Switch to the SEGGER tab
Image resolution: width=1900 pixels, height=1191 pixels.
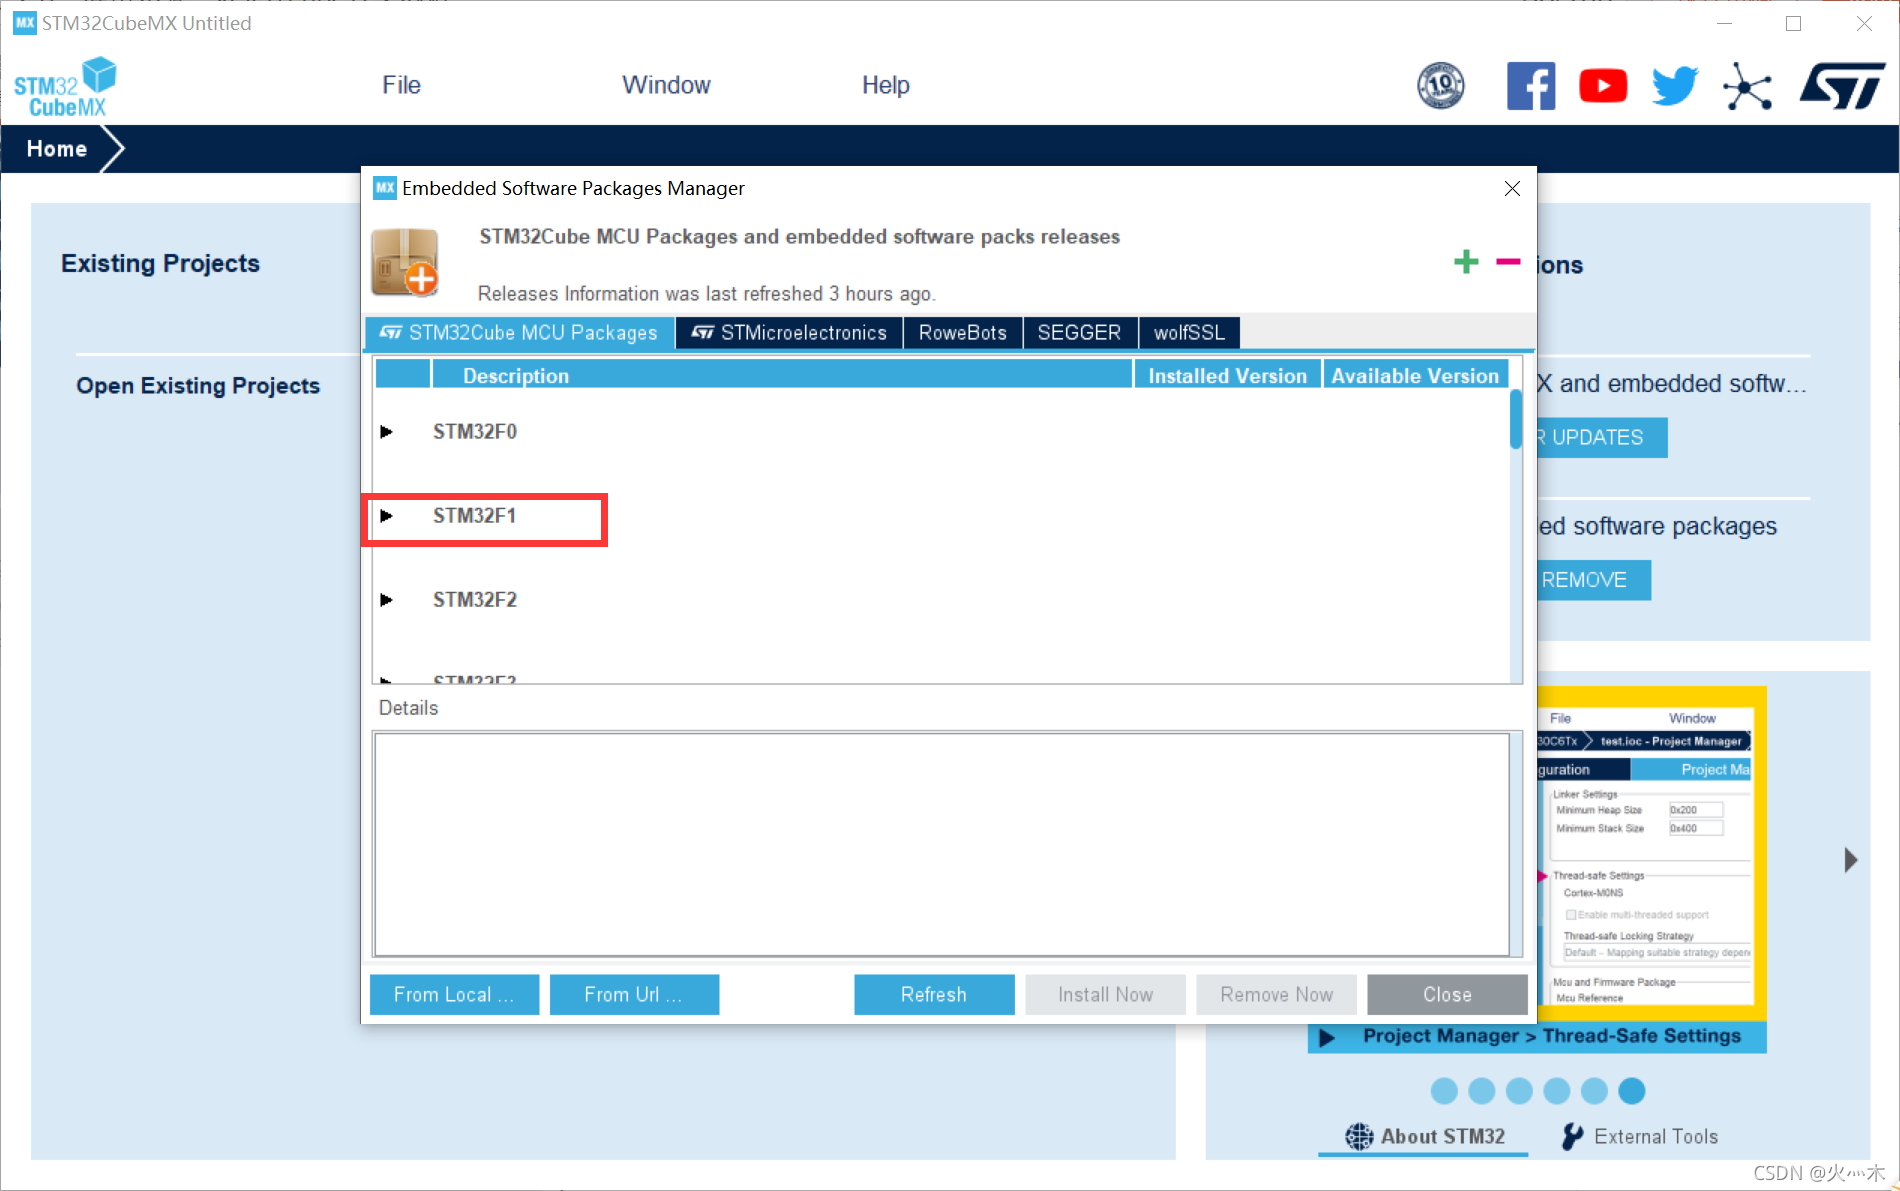pos(1080,333)
